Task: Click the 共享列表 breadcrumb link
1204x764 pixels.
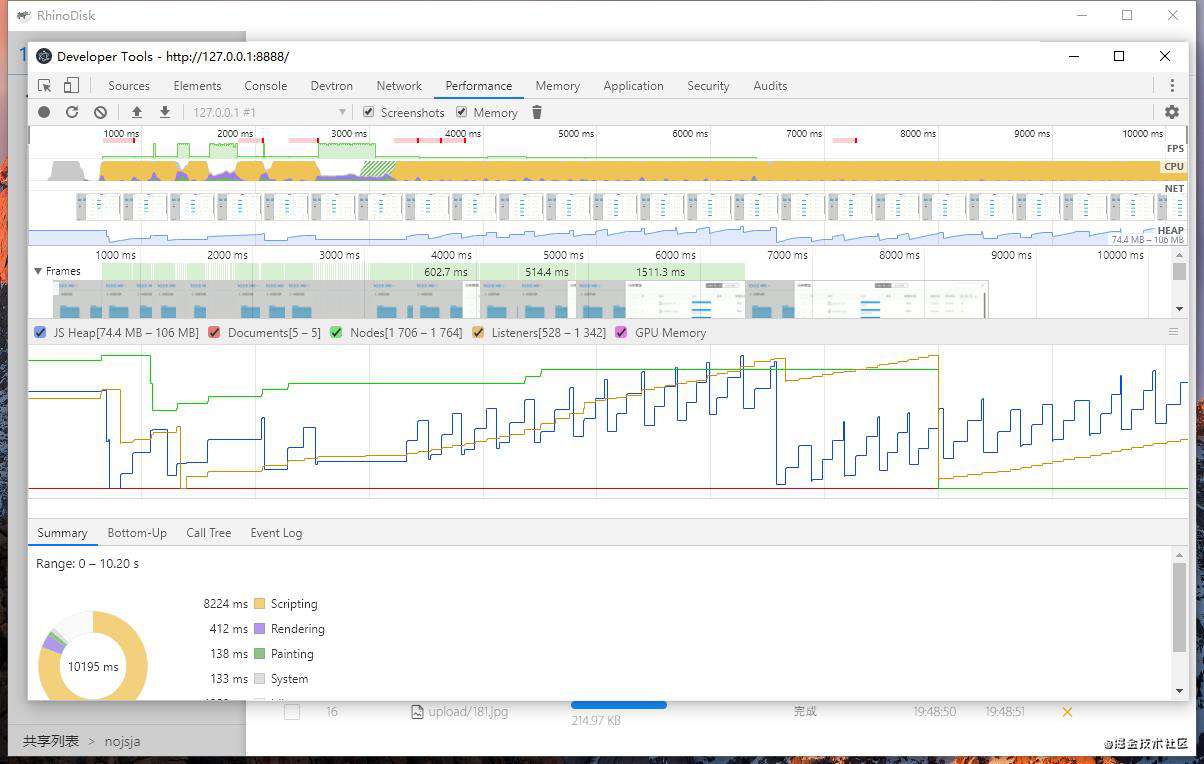Action: (51, 741)
